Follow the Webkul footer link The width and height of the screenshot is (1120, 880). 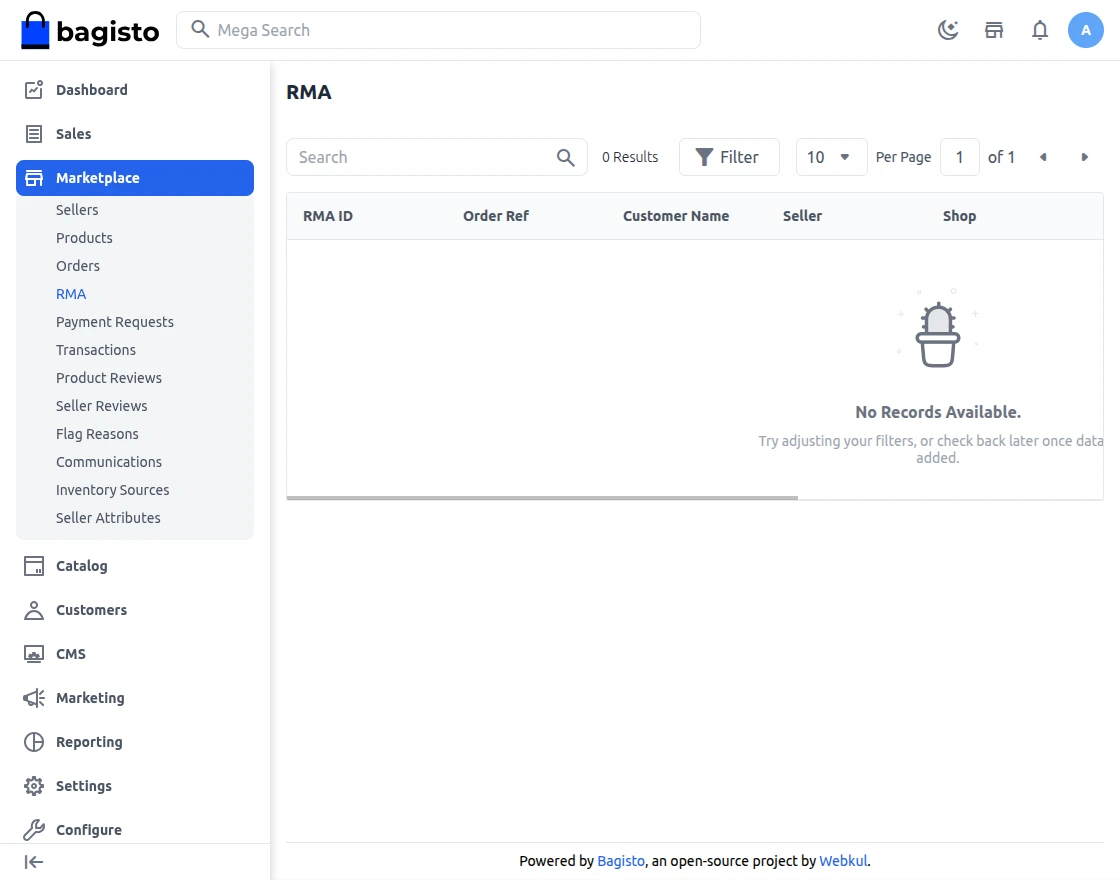point(843,861)
